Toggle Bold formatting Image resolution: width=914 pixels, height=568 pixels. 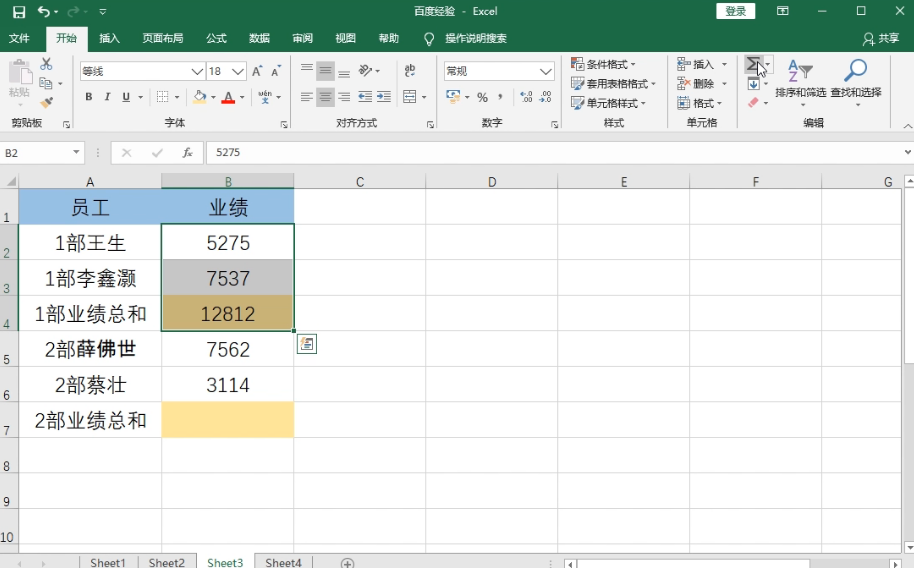click(89, 97)
